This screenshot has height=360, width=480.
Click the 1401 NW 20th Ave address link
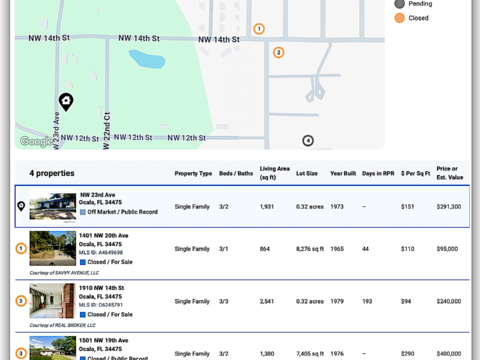point(104,236)
